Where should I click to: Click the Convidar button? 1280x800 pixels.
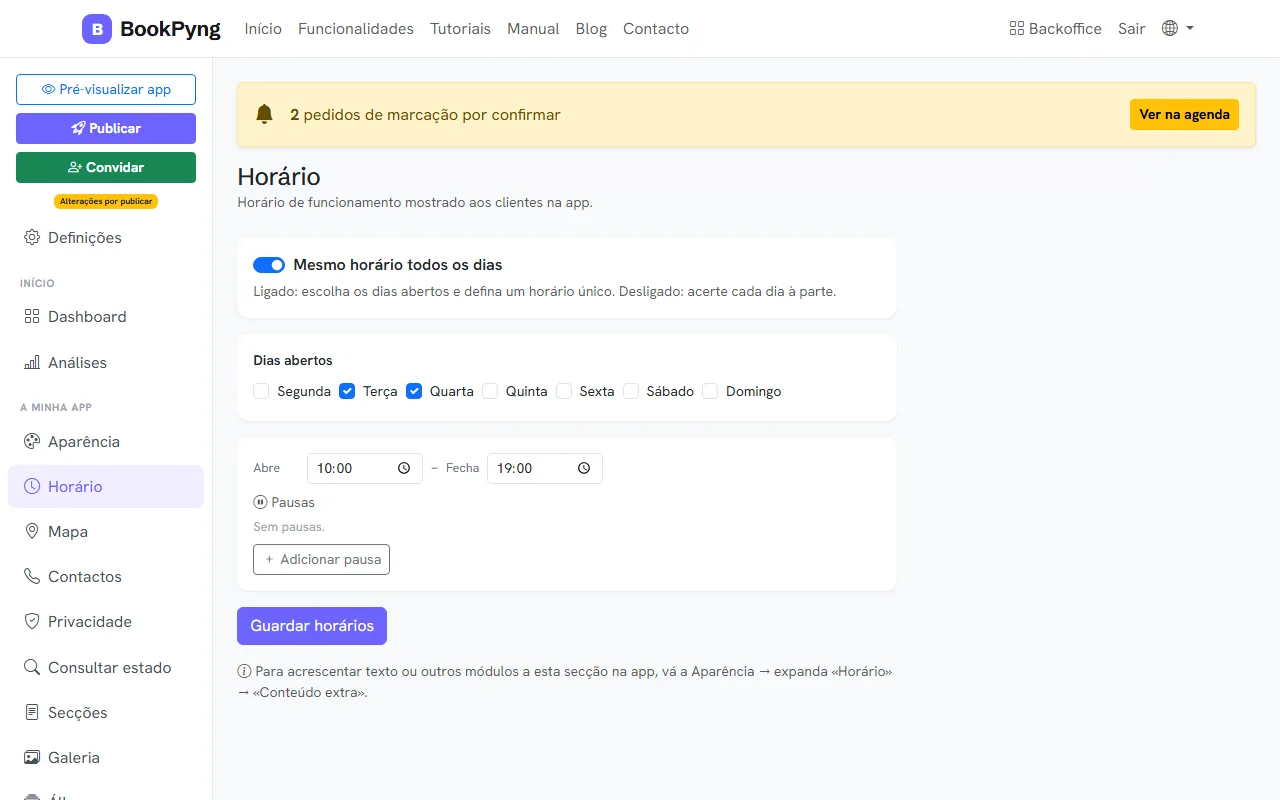tap(106, 167)
